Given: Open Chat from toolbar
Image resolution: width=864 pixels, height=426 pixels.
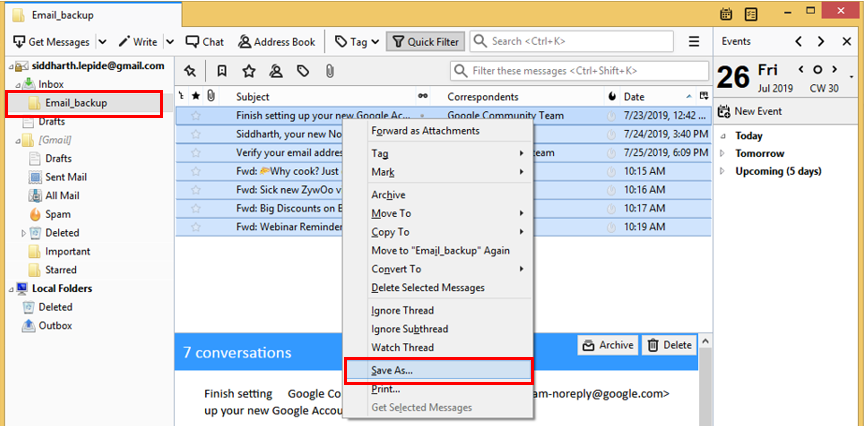Looking at the screenshot, I should coord(205,42).
